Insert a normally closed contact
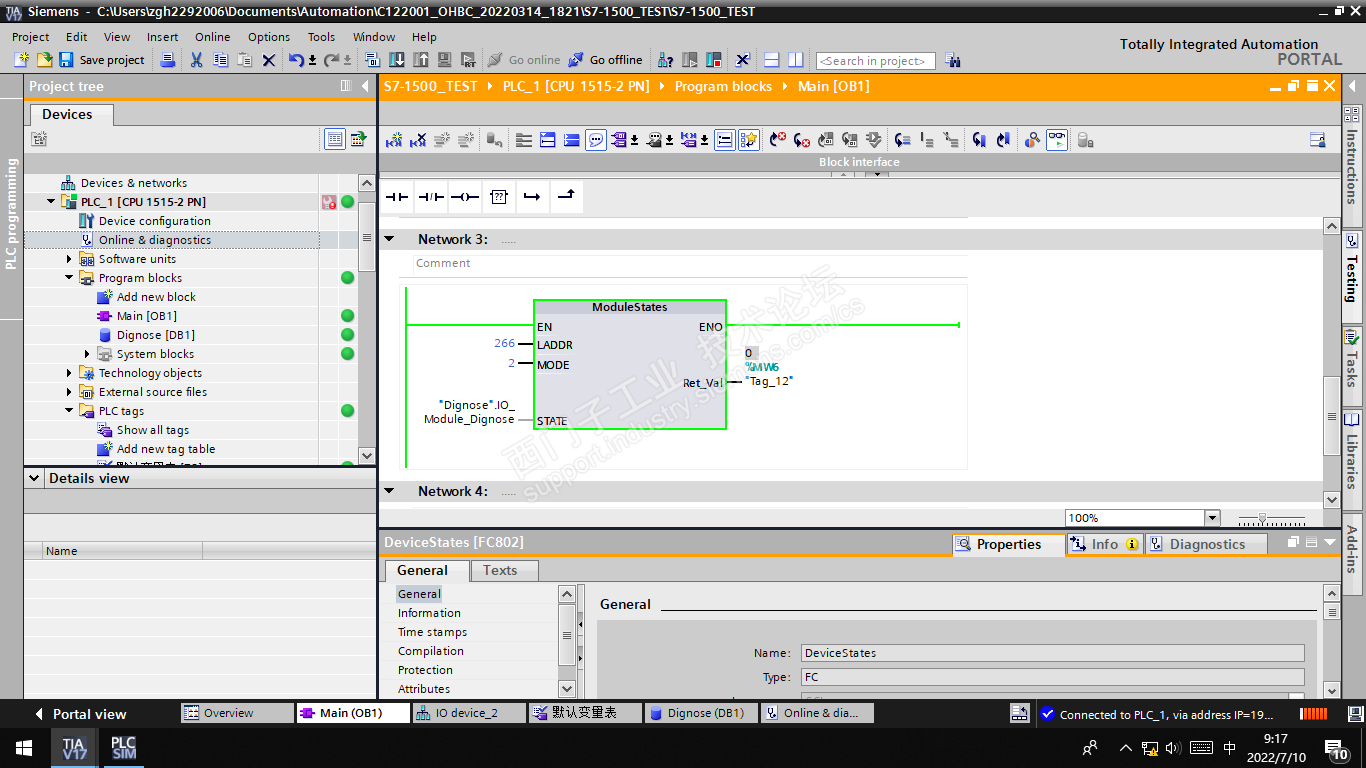1366x768 pixels. pos(431,197)
